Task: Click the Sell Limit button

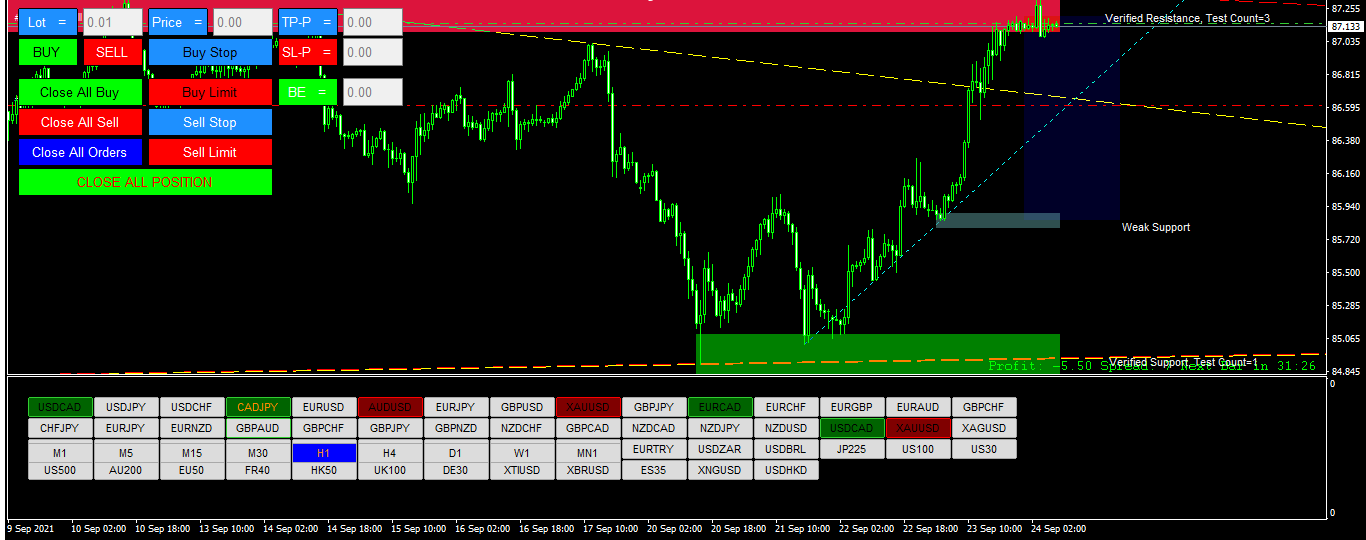Action: coord(210,152)
